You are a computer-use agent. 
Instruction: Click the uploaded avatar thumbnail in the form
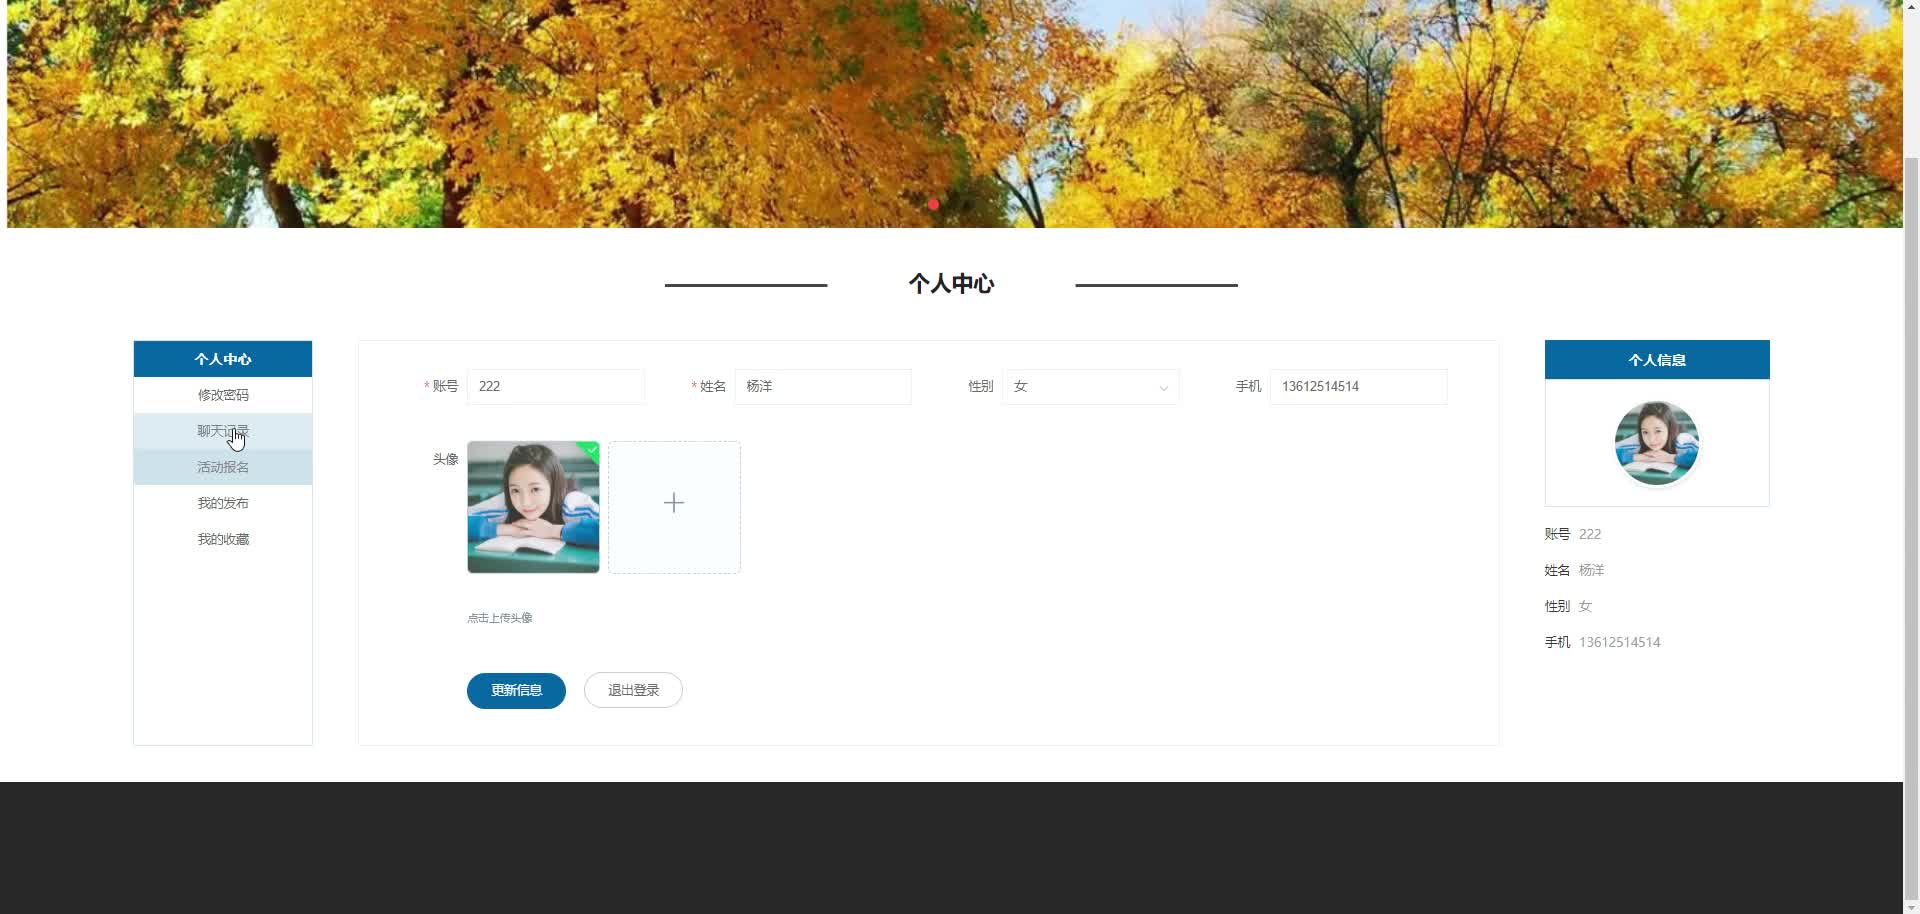coord(533,507)
